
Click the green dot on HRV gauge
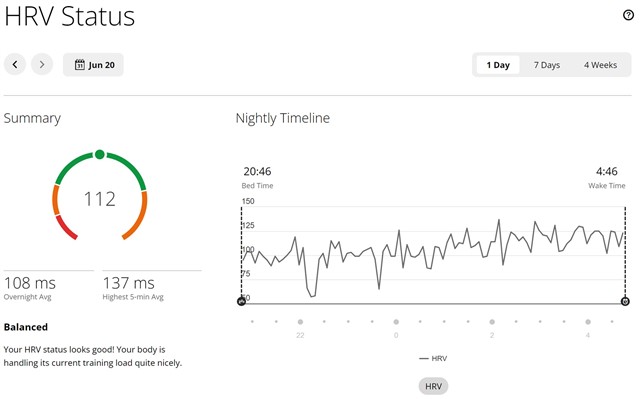click(x=100, y=155)
